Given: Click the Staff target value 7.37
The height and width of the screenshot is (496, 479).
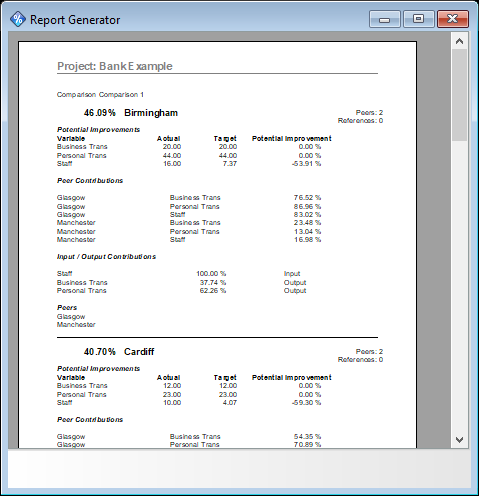Looking at the screenshot, I should point(230,164).
